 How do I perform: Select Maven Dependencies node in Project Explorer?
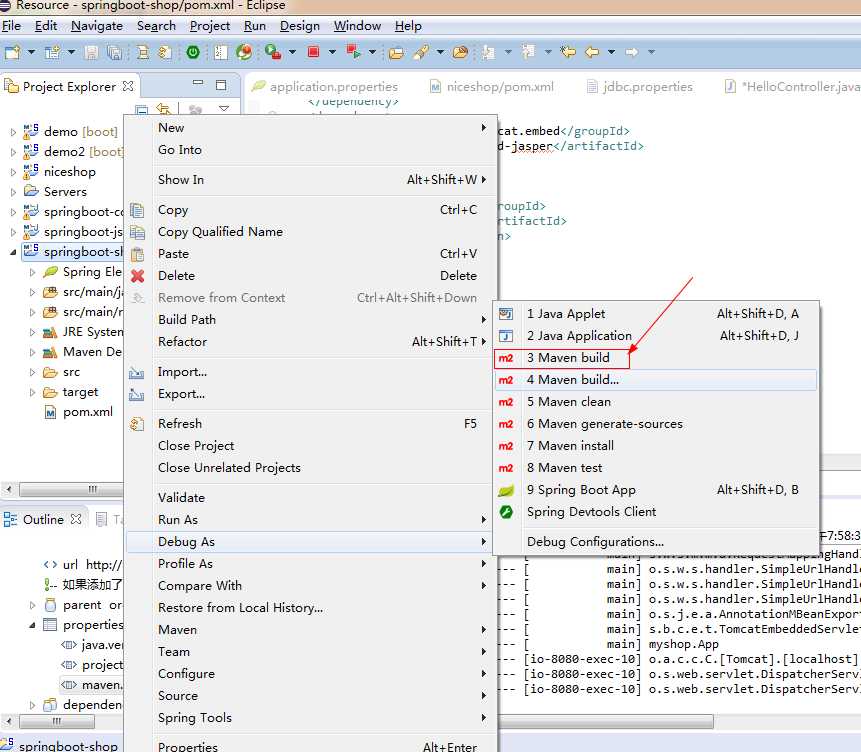(82, 352)
